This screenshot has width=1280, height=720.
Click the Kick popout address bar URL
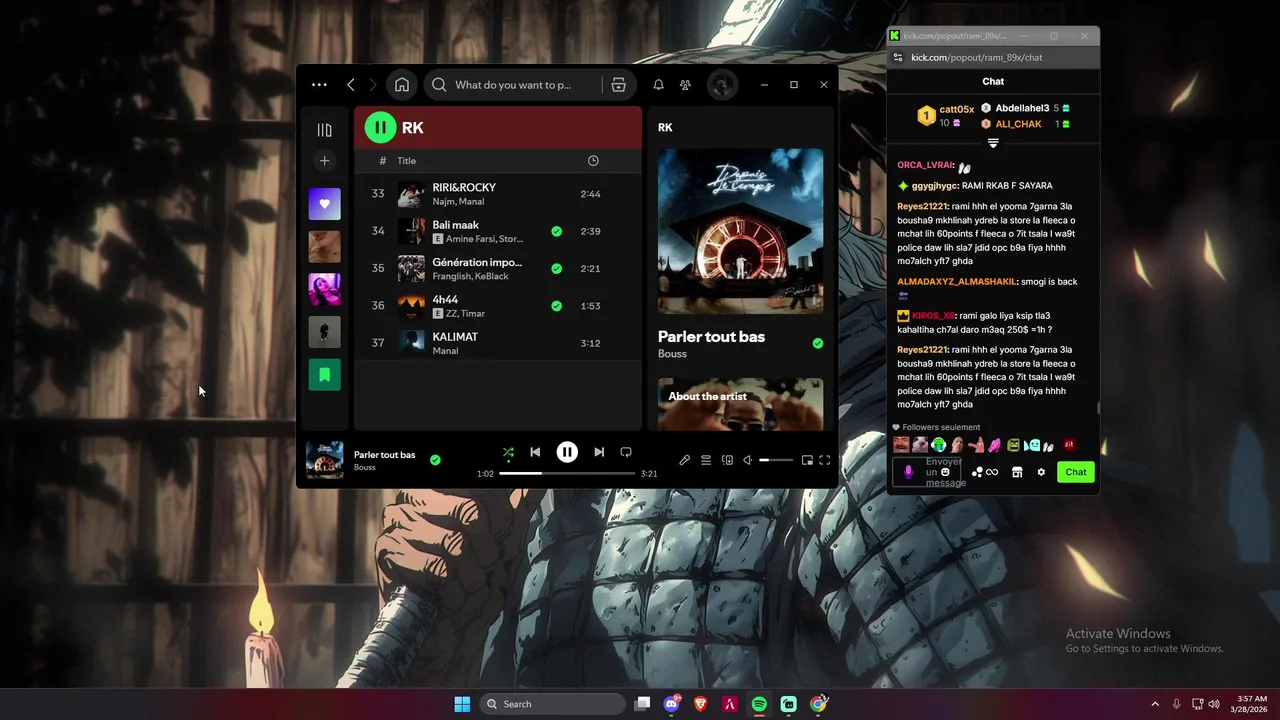click(x=977, y=58)
